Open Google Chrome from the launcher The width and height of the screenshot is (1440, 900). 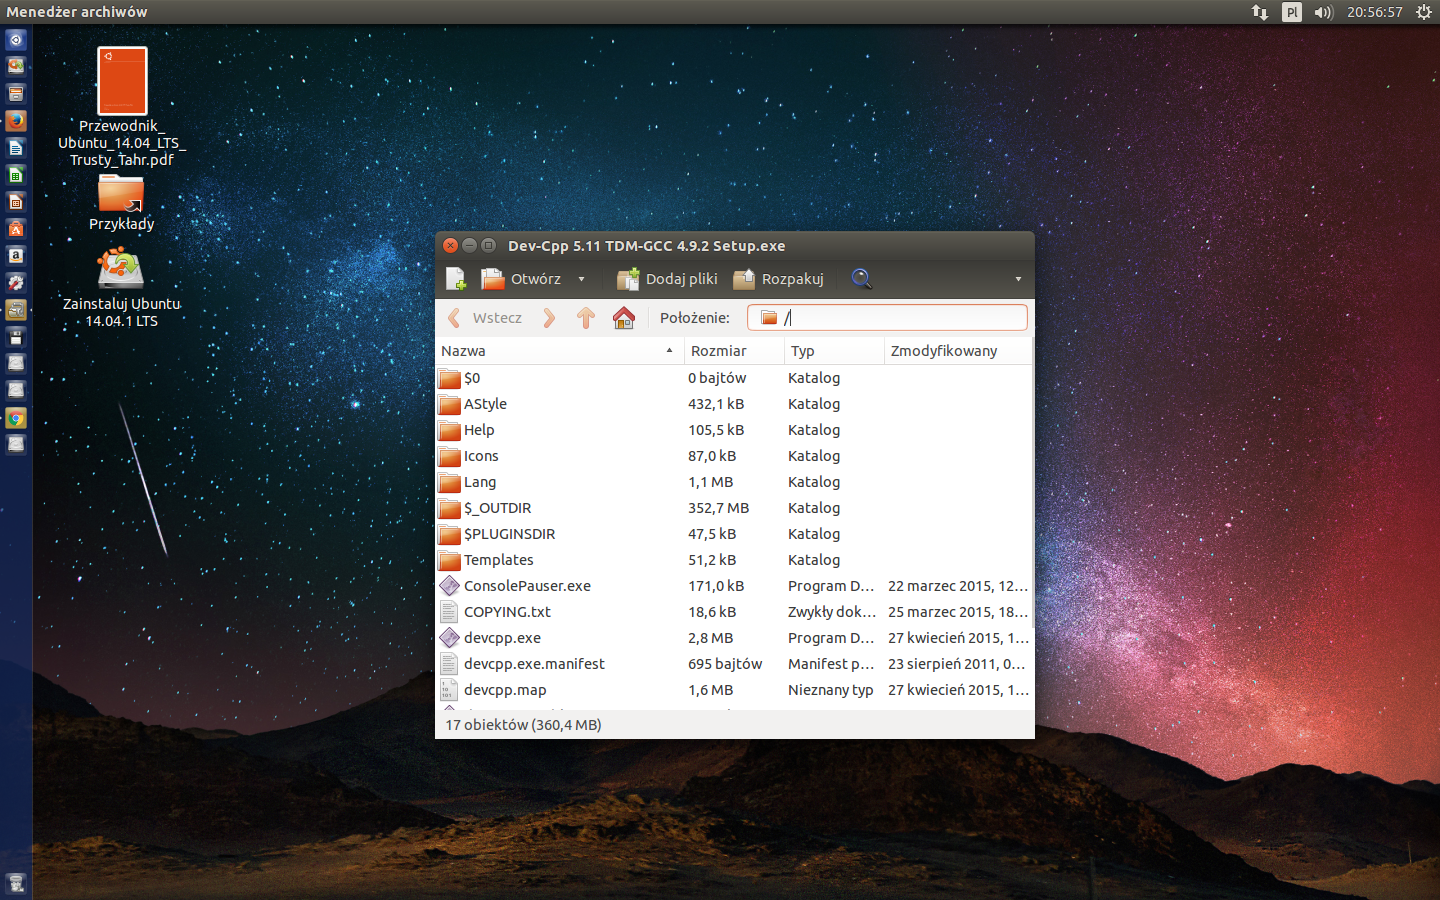tap(16, 418)
